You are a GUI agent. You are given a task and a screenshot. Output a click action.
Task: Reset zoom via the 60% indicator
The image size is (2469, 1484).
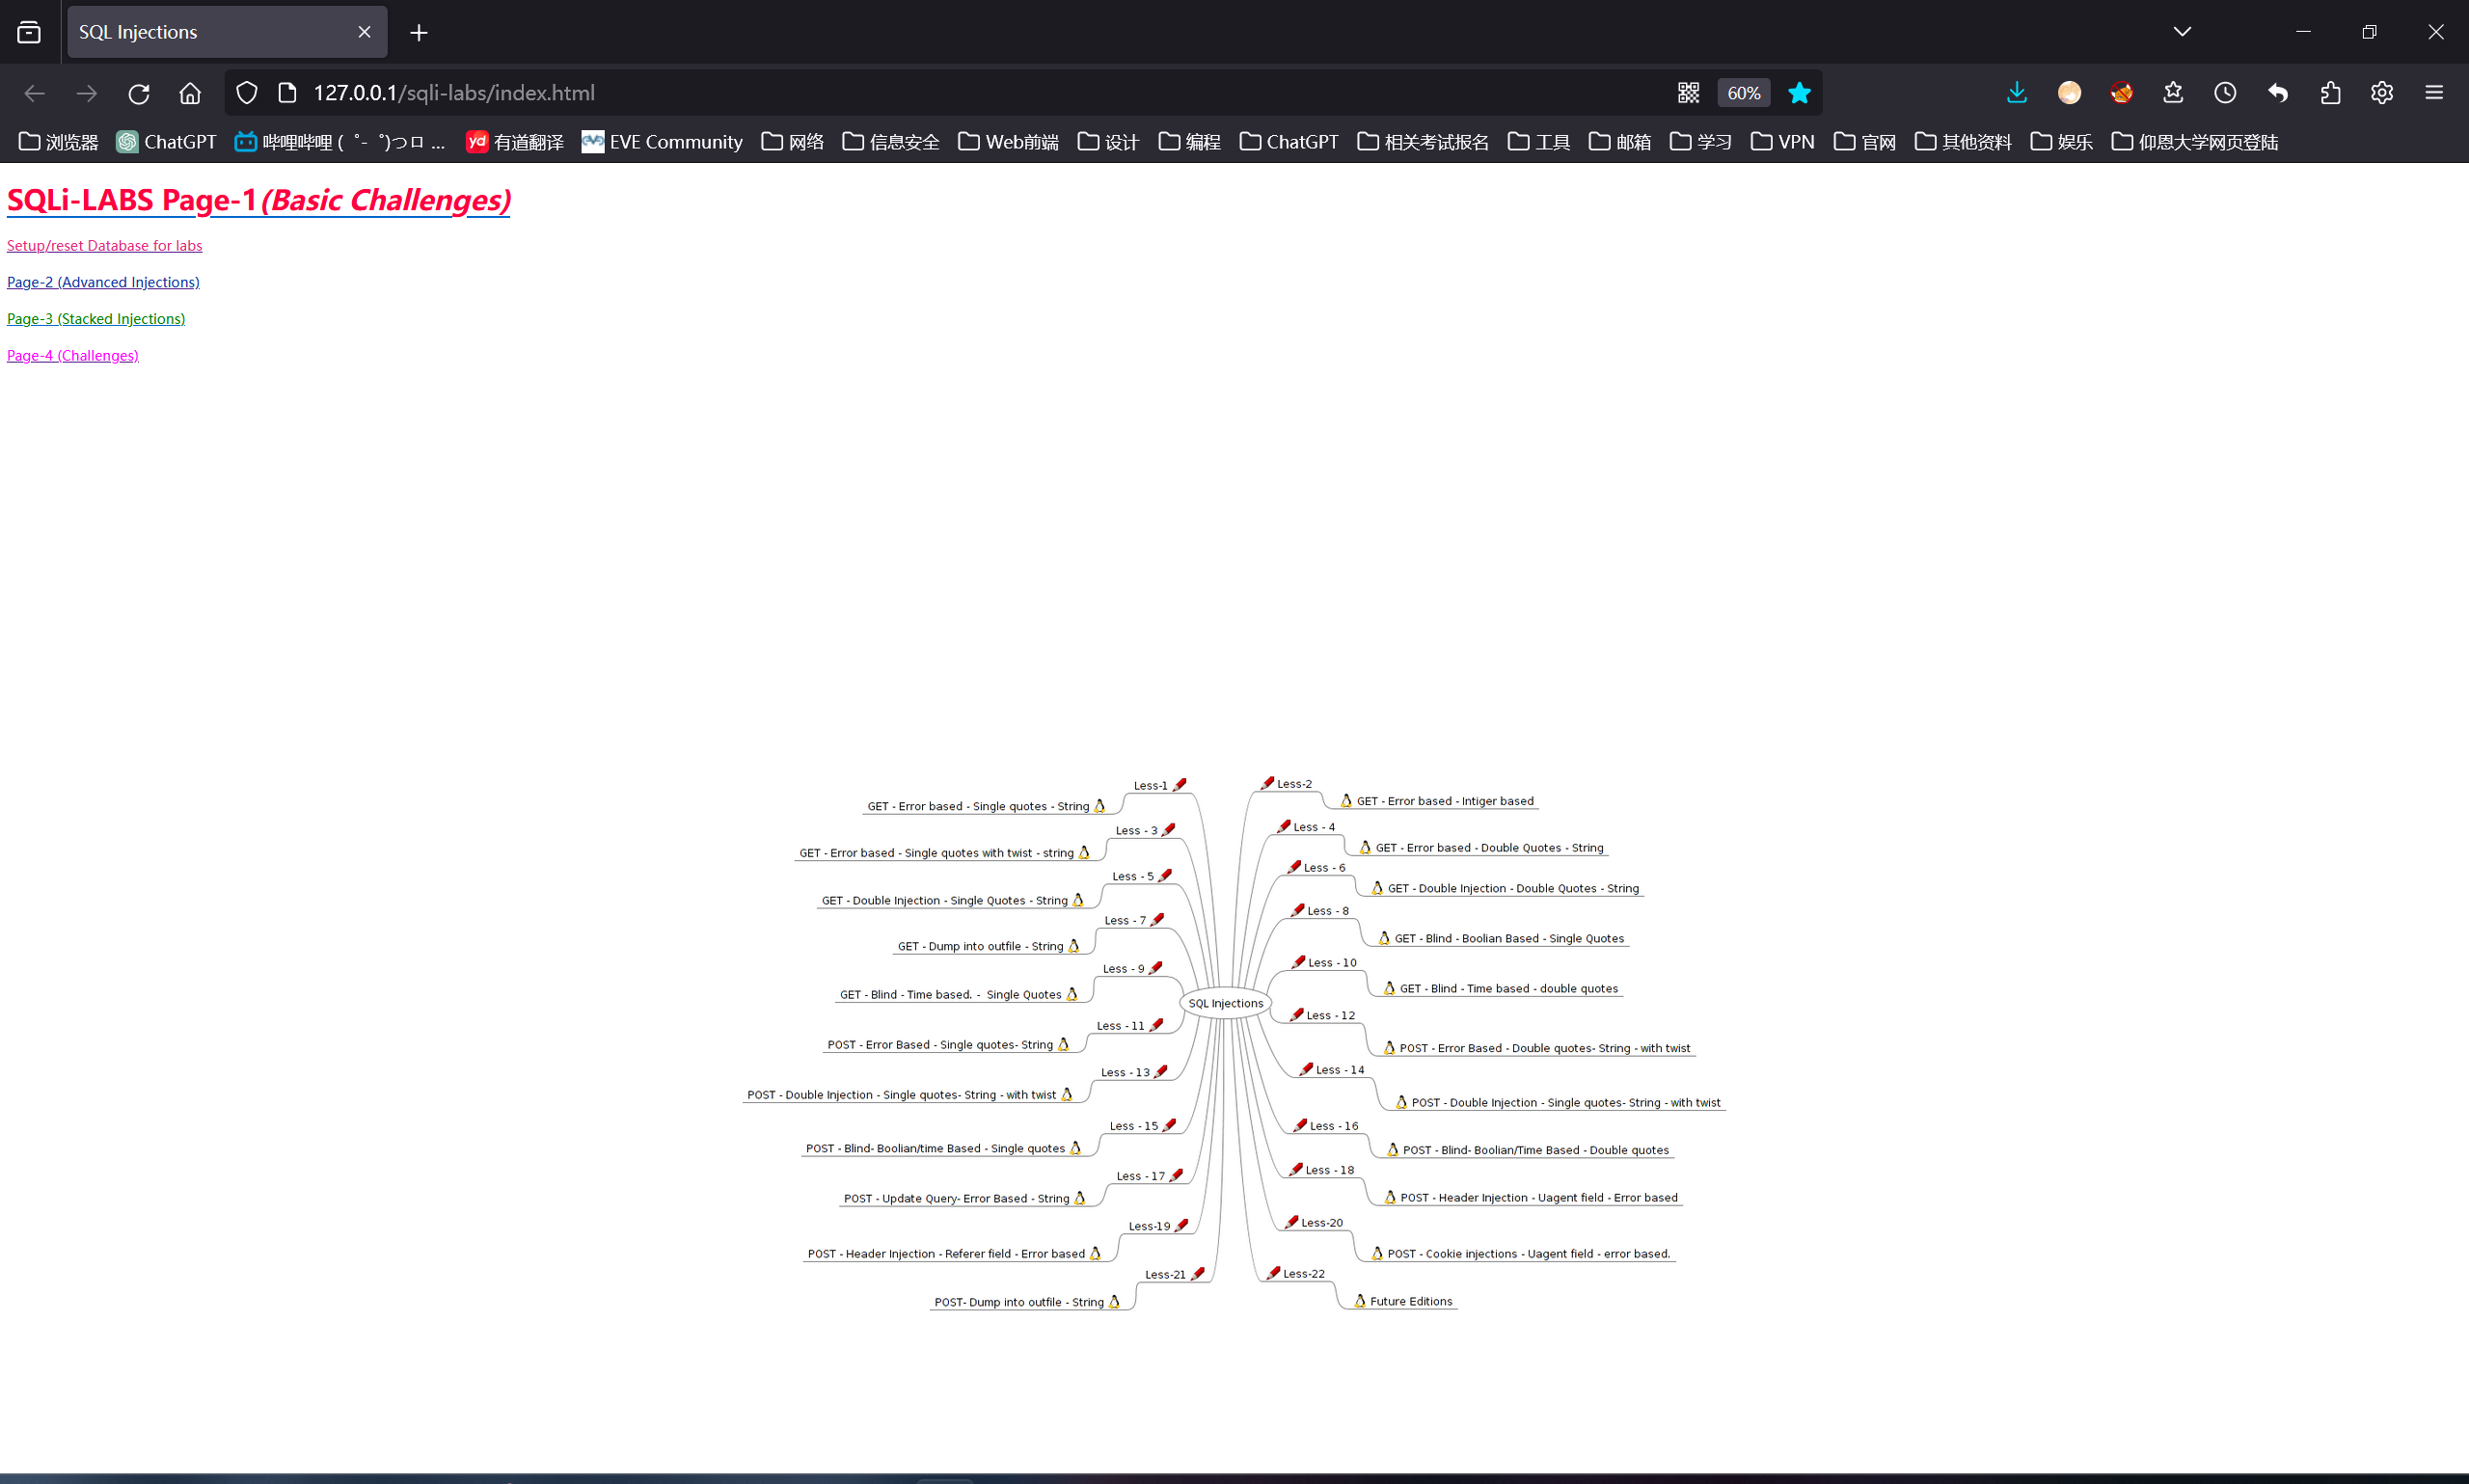(x=1744, y=93)
